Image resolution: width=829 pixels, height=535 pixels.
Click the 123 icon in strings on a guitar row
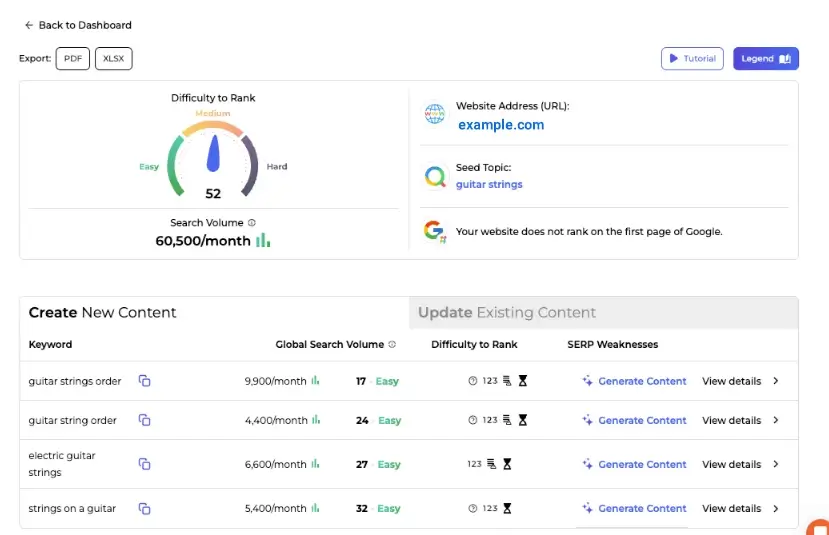point(490,508)
